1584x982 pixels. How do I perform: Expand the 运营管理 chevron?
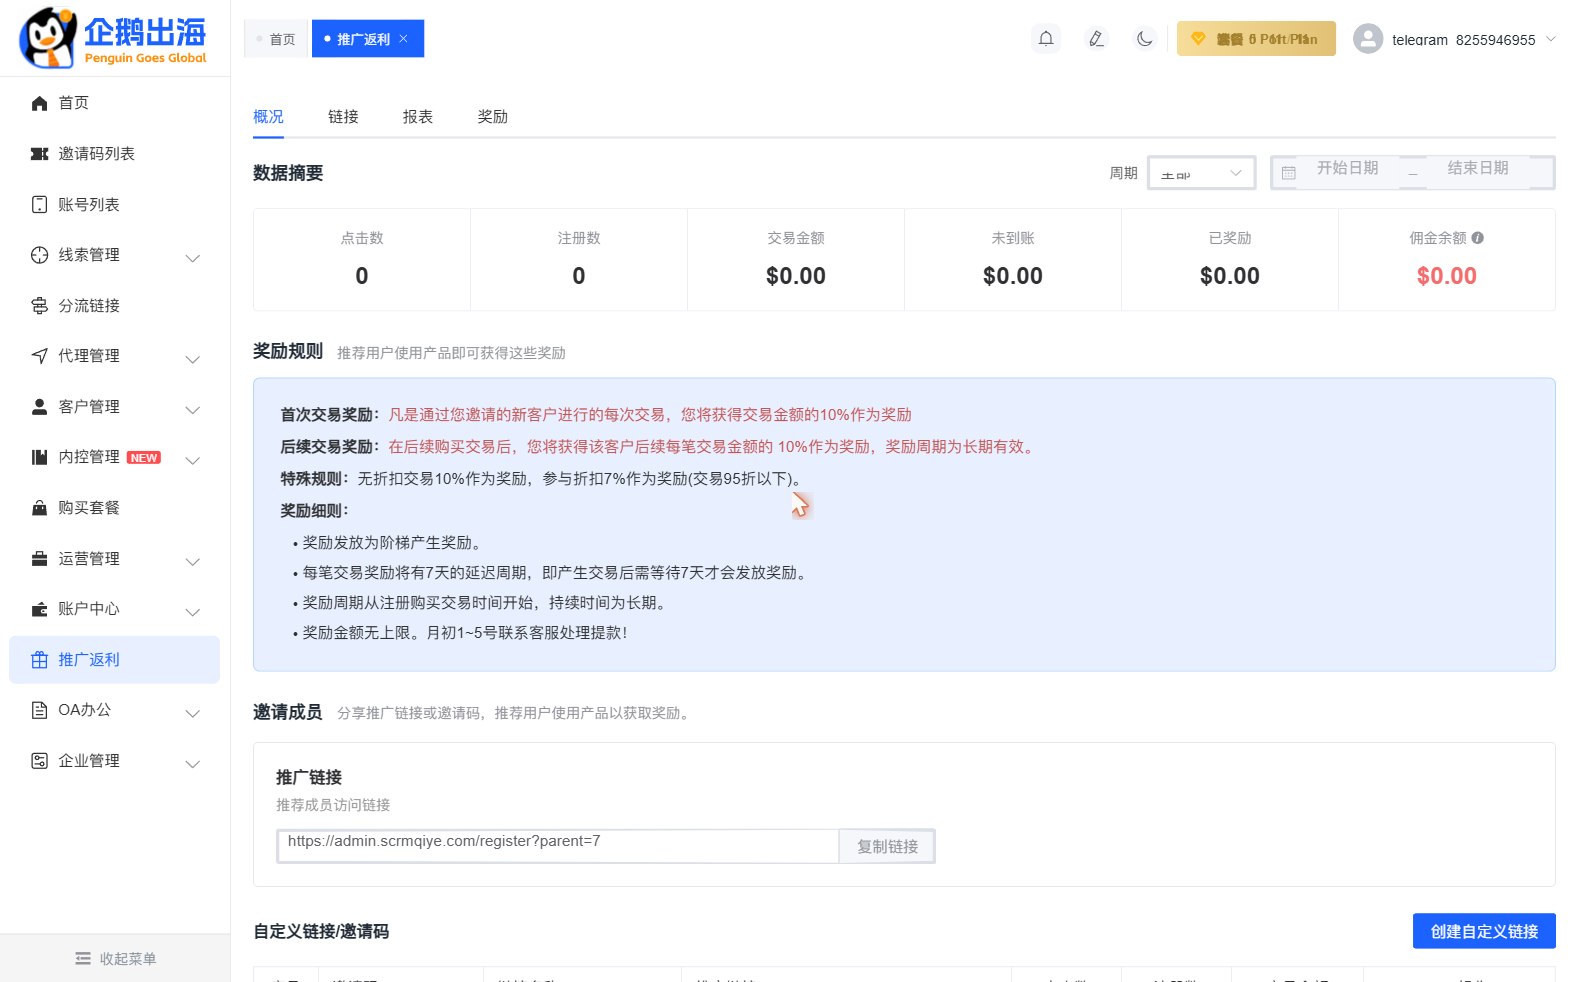pyautogui.click(x=193, y=561)
